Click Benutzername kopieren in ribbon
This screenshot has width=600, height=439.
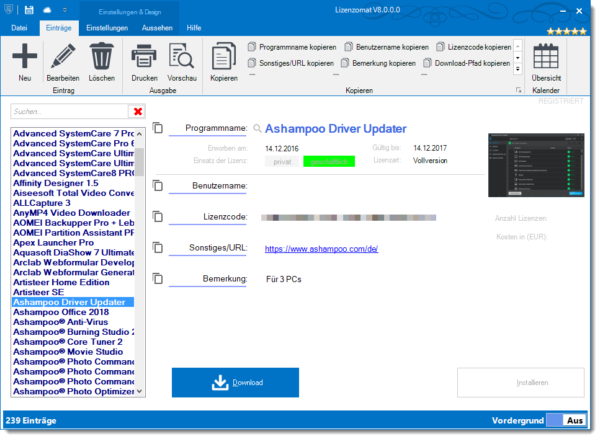[386, 47]
